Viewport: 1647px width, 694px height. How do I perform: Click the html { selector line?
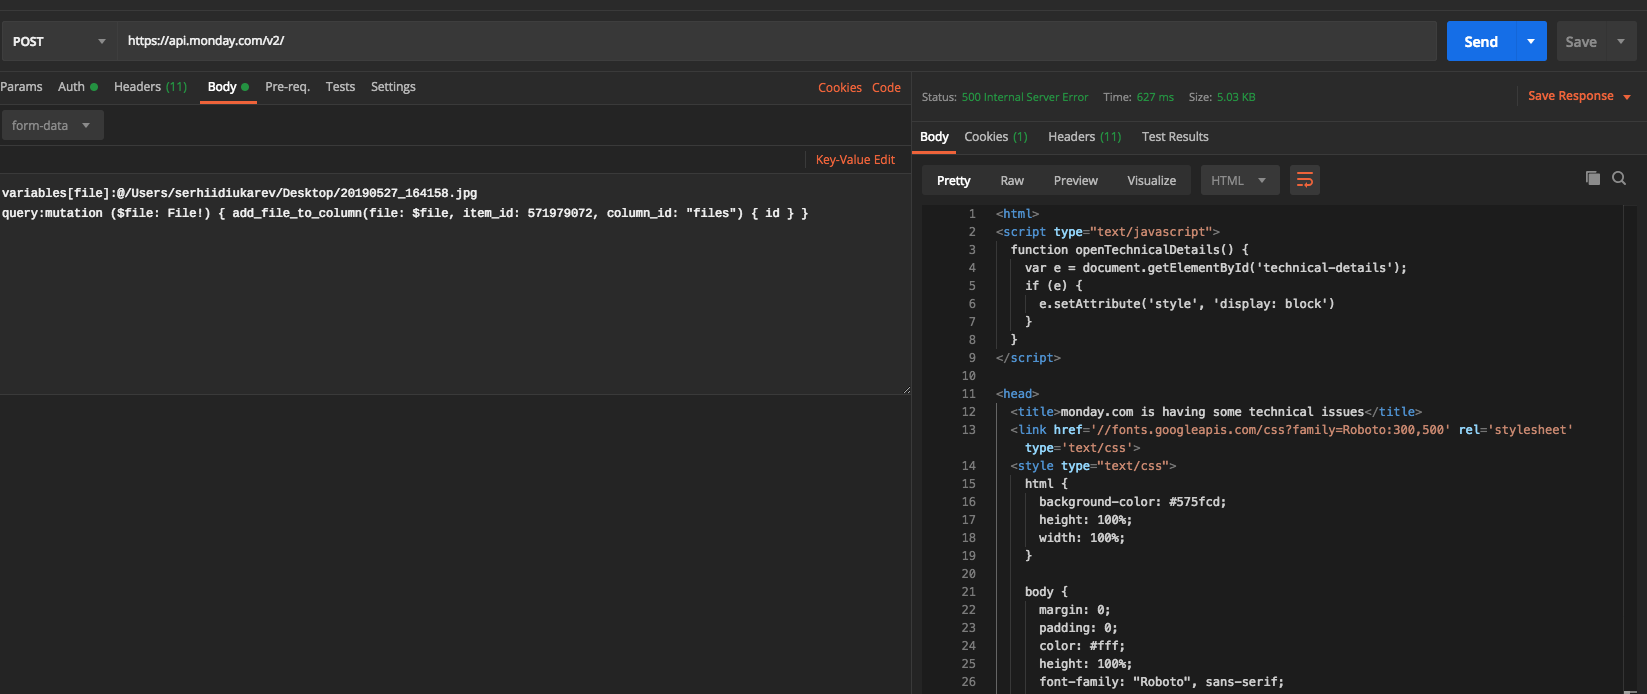(x=1046, y=483)
